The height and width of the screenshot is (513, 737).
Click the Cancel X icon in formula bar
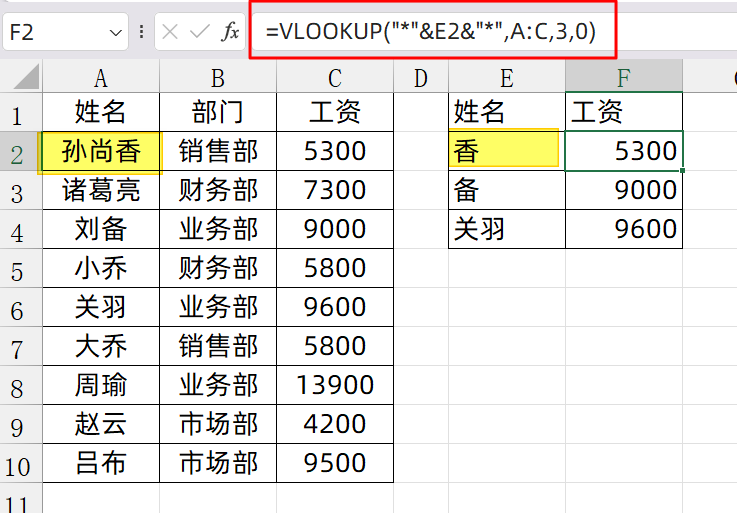(170, 32)
